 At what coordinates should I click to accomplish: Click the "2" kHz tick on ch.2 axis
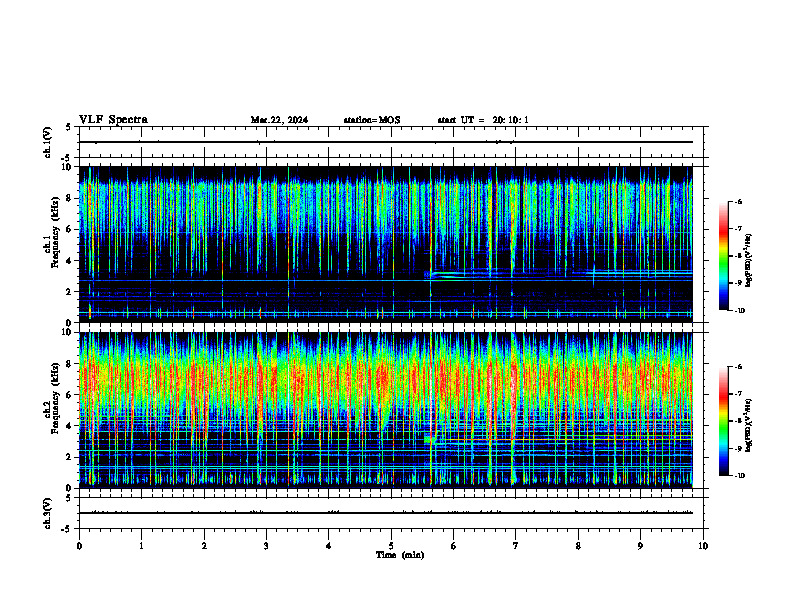70,457
